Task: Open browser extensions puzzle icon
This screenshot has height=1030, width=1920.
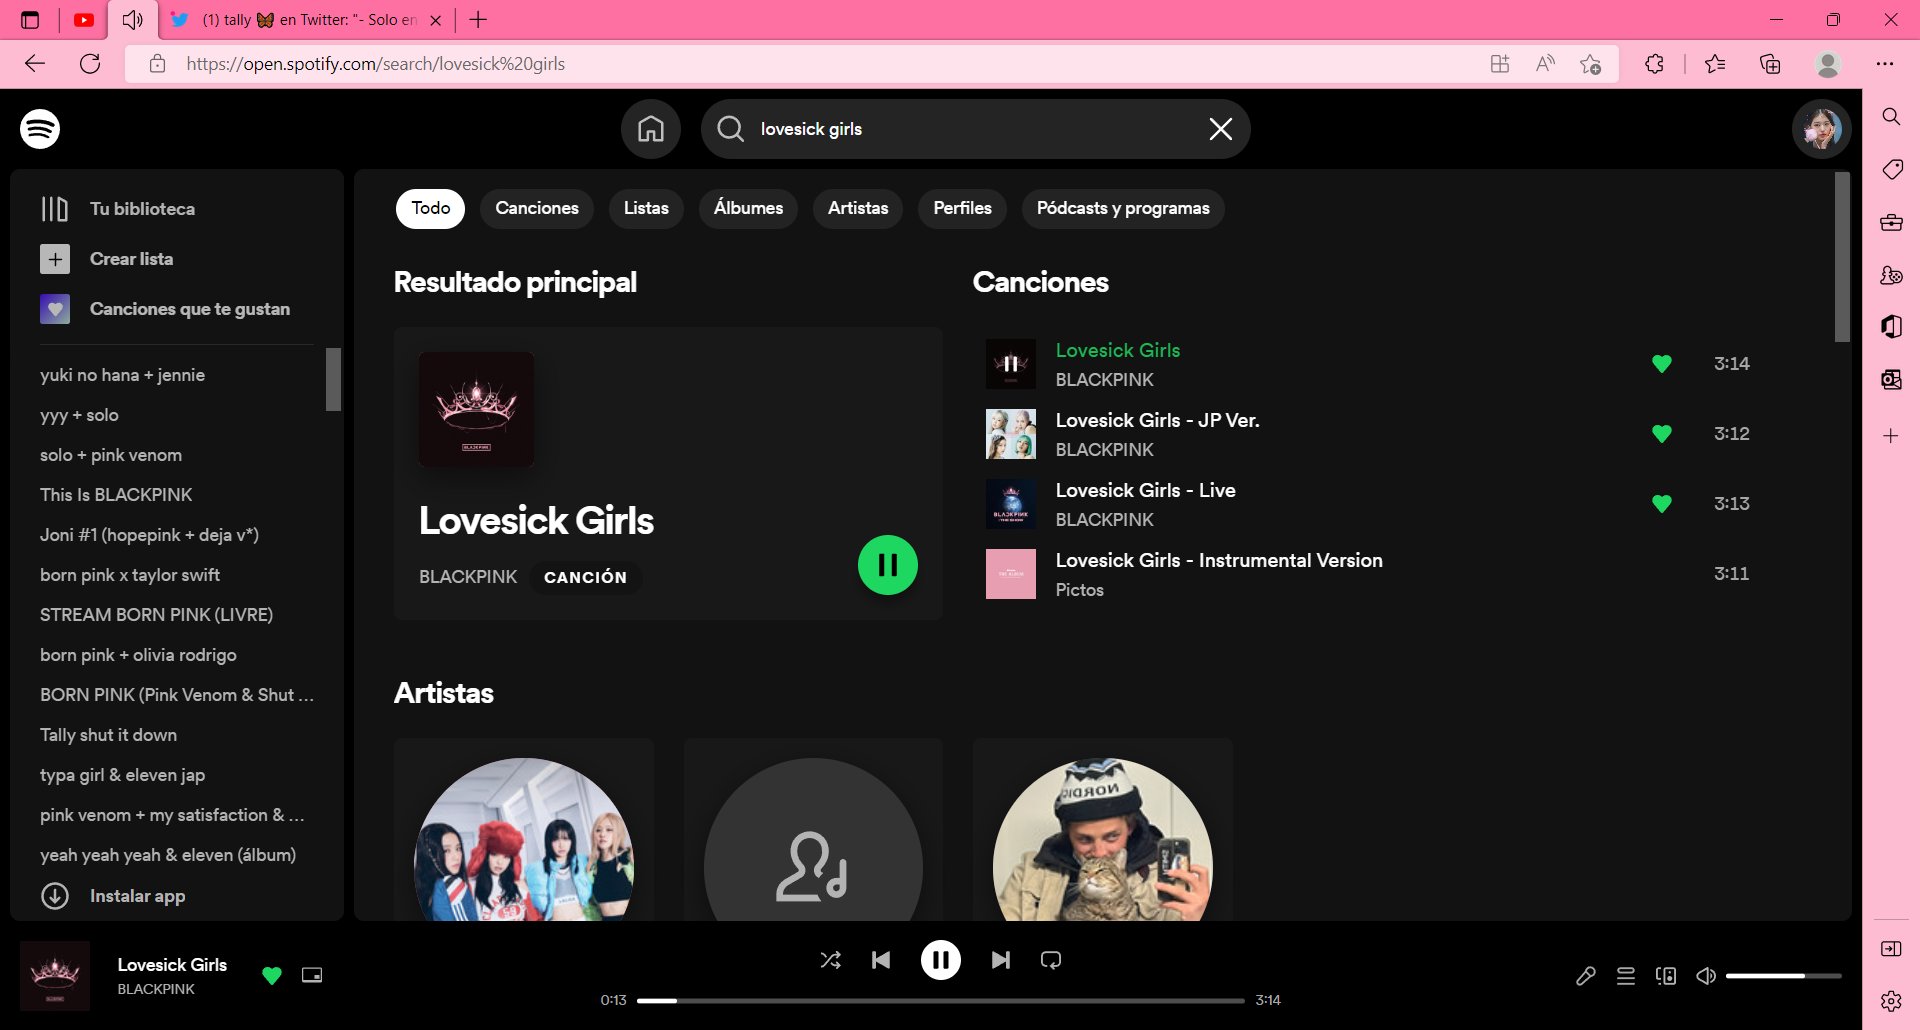Action: point(1654,64)
